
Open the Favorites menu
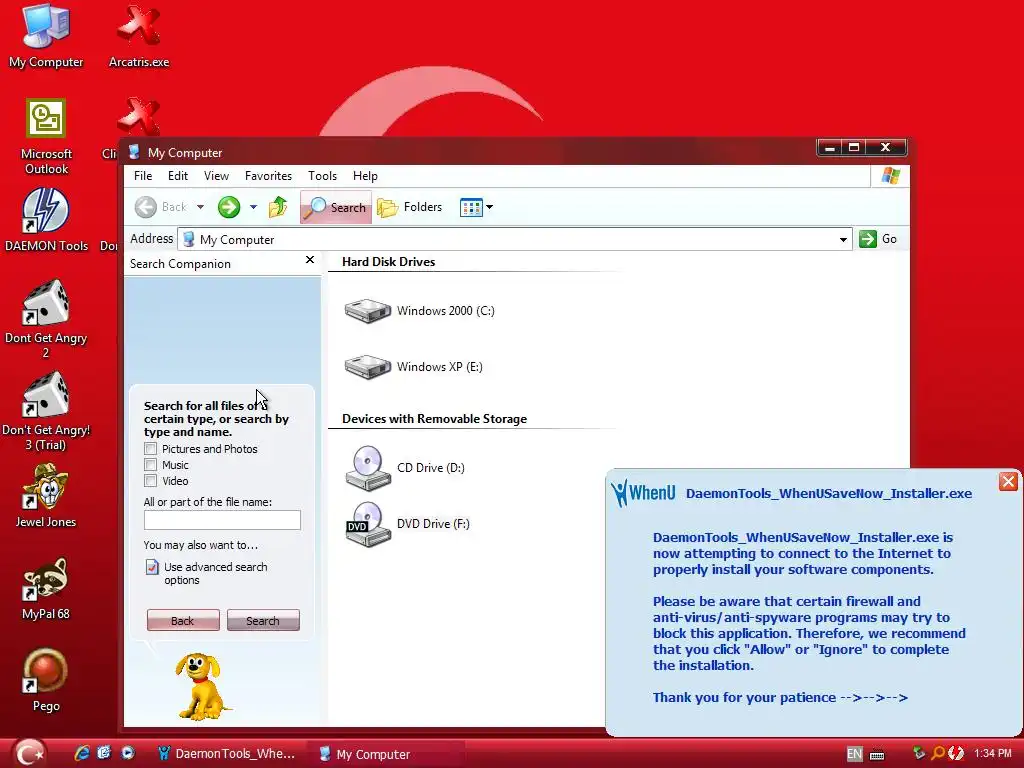point(268,176)
